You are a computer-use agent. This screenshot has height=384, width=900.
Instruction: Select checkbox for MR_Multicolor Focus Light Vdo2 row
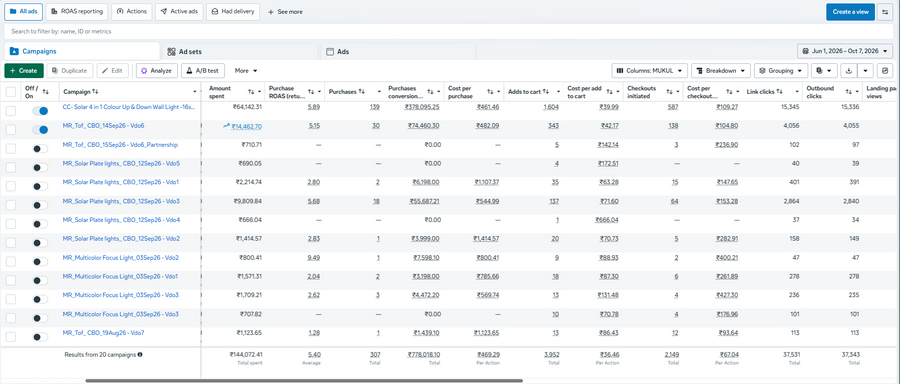11,261
